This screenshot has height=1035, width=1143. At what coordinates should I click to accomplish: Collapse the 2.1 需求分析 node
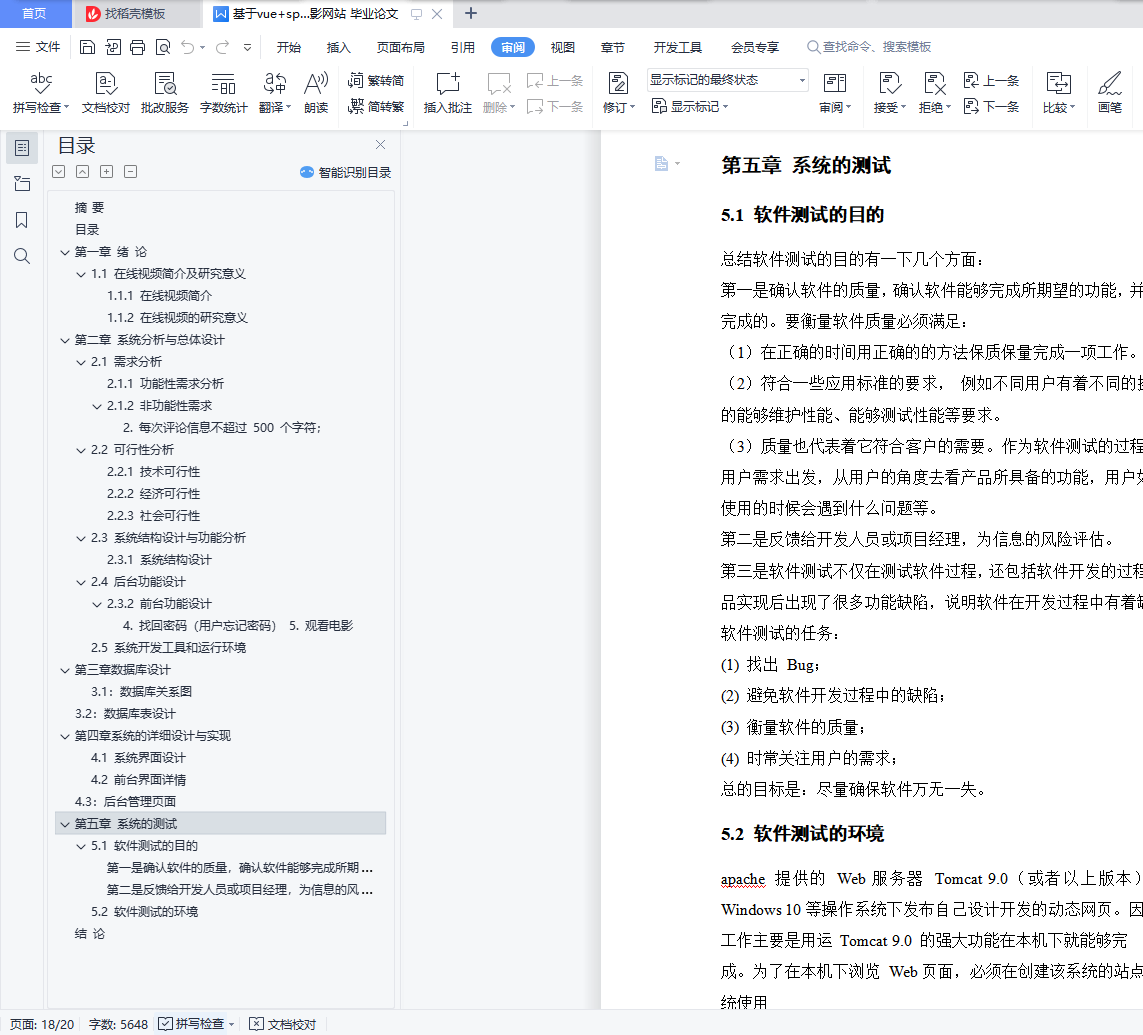point(81,362)
